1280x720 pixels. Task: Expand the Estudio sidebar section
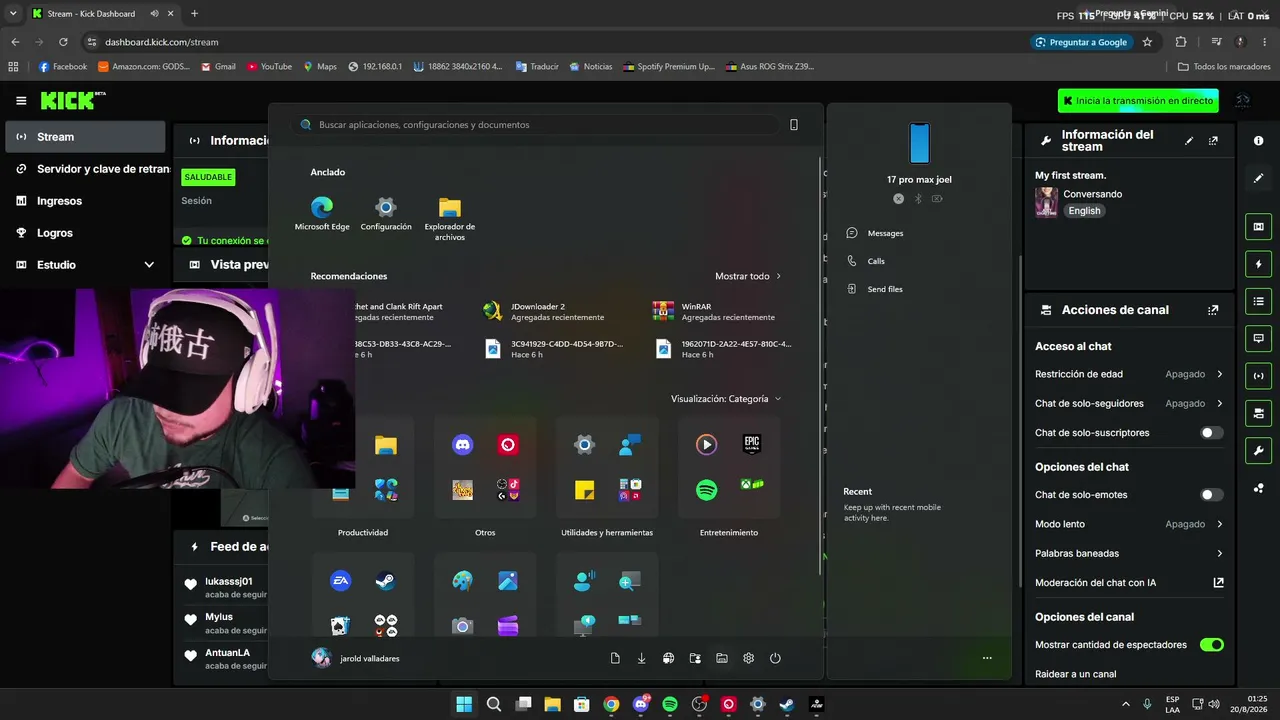(x=85, y=265)
